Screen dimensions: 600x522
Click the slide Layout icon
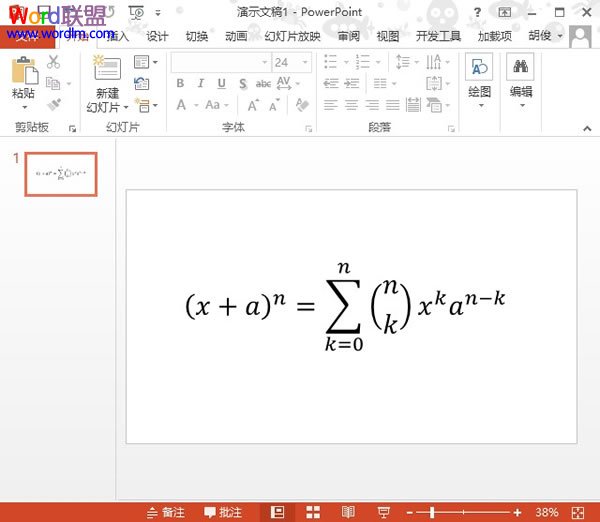pyautogui.click(x=141, y=62)
